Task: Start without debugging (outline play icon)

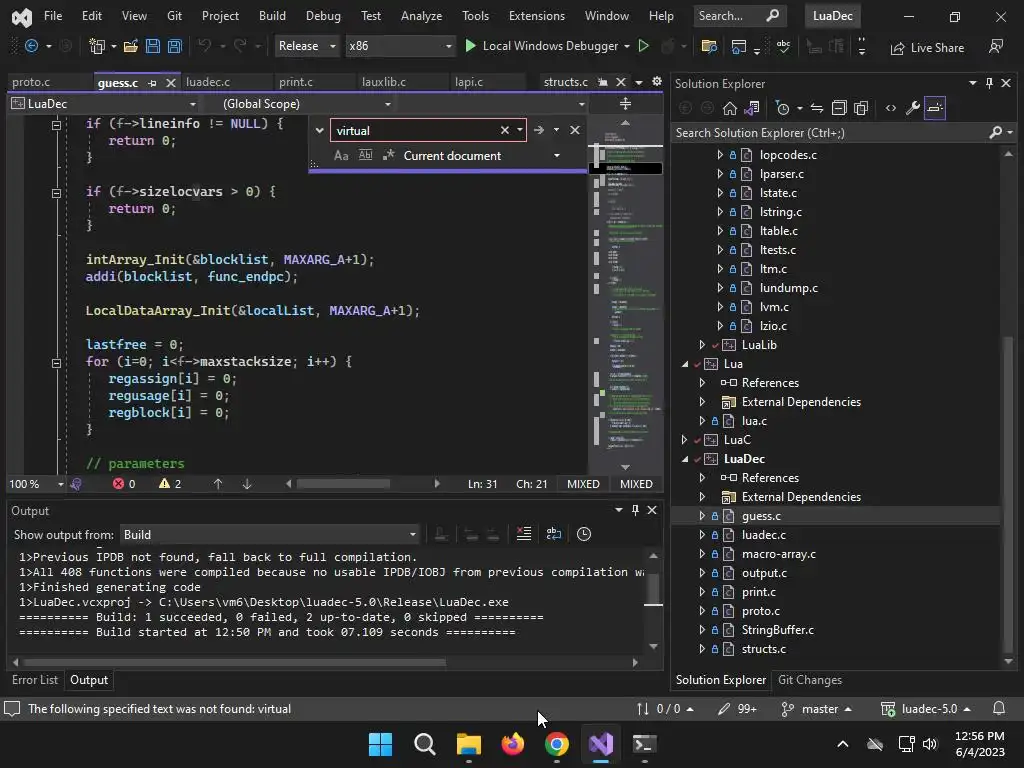Action: pos(643,46)
